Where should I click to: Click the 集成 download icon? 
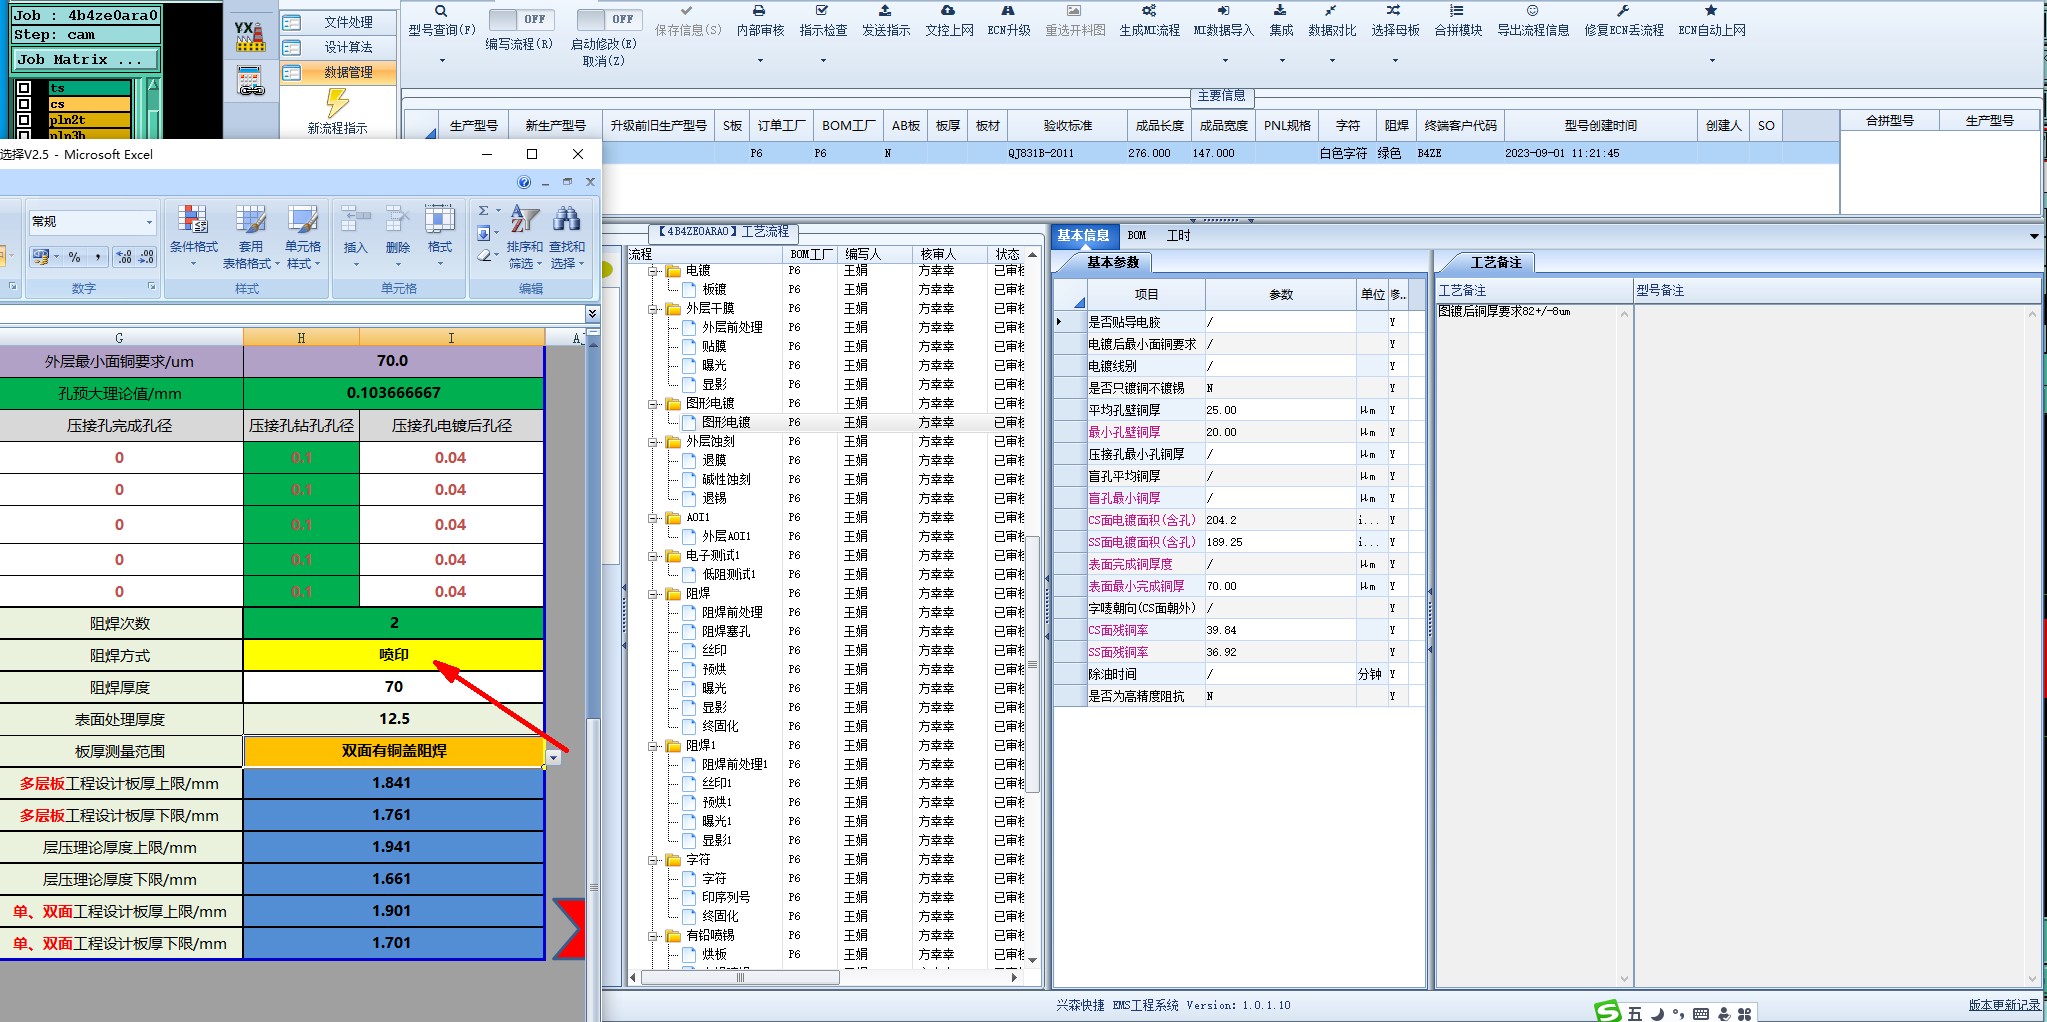click(x=1280, y=11)
